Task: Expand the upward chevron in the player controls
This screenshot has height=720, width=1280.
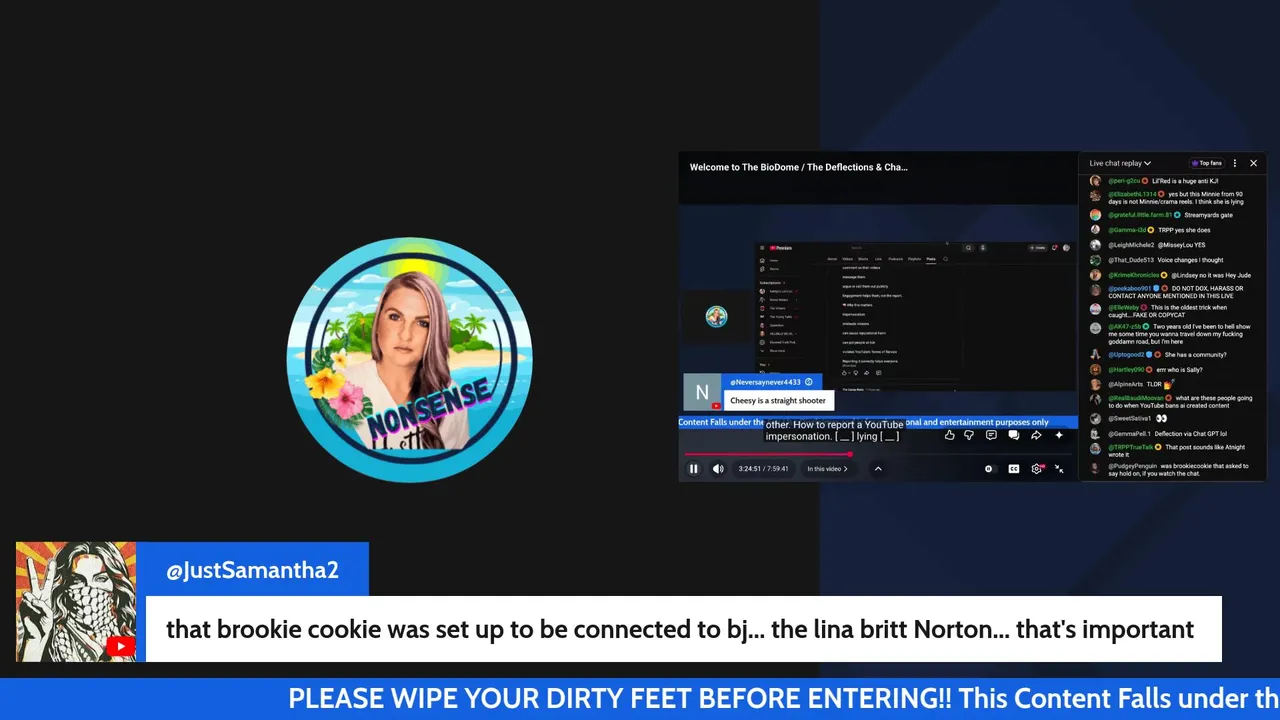Action: tap(878, 468)
